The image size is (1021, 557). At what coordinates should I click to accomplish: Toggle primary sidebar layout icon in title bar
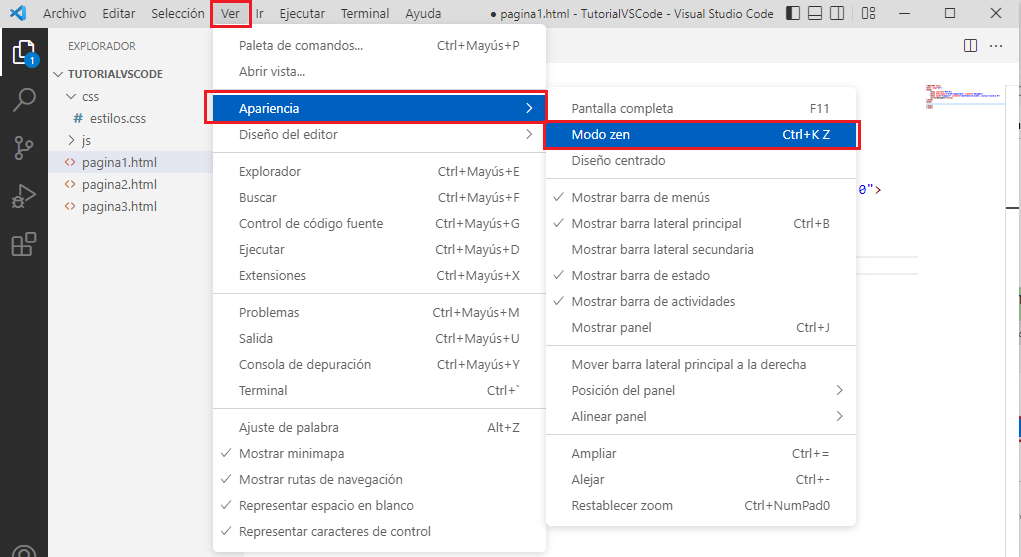pyautogui.click(x=792, y=13)
